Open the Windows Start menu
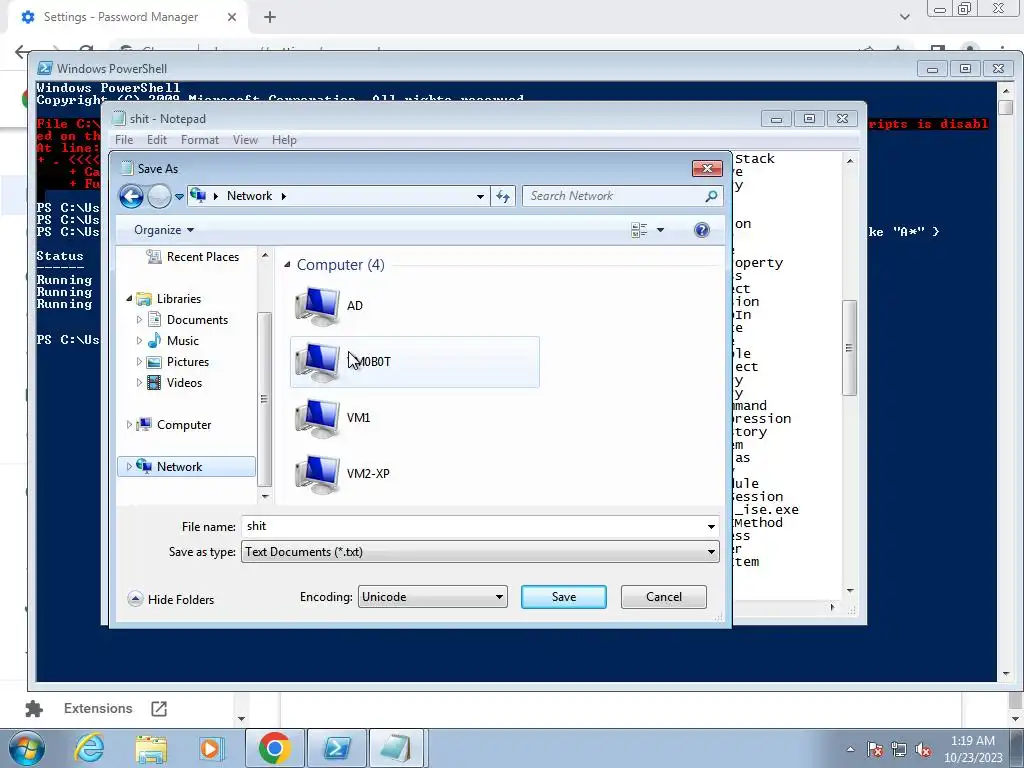This screenshot has height=768, width=1024. click(x=27, y=748)
